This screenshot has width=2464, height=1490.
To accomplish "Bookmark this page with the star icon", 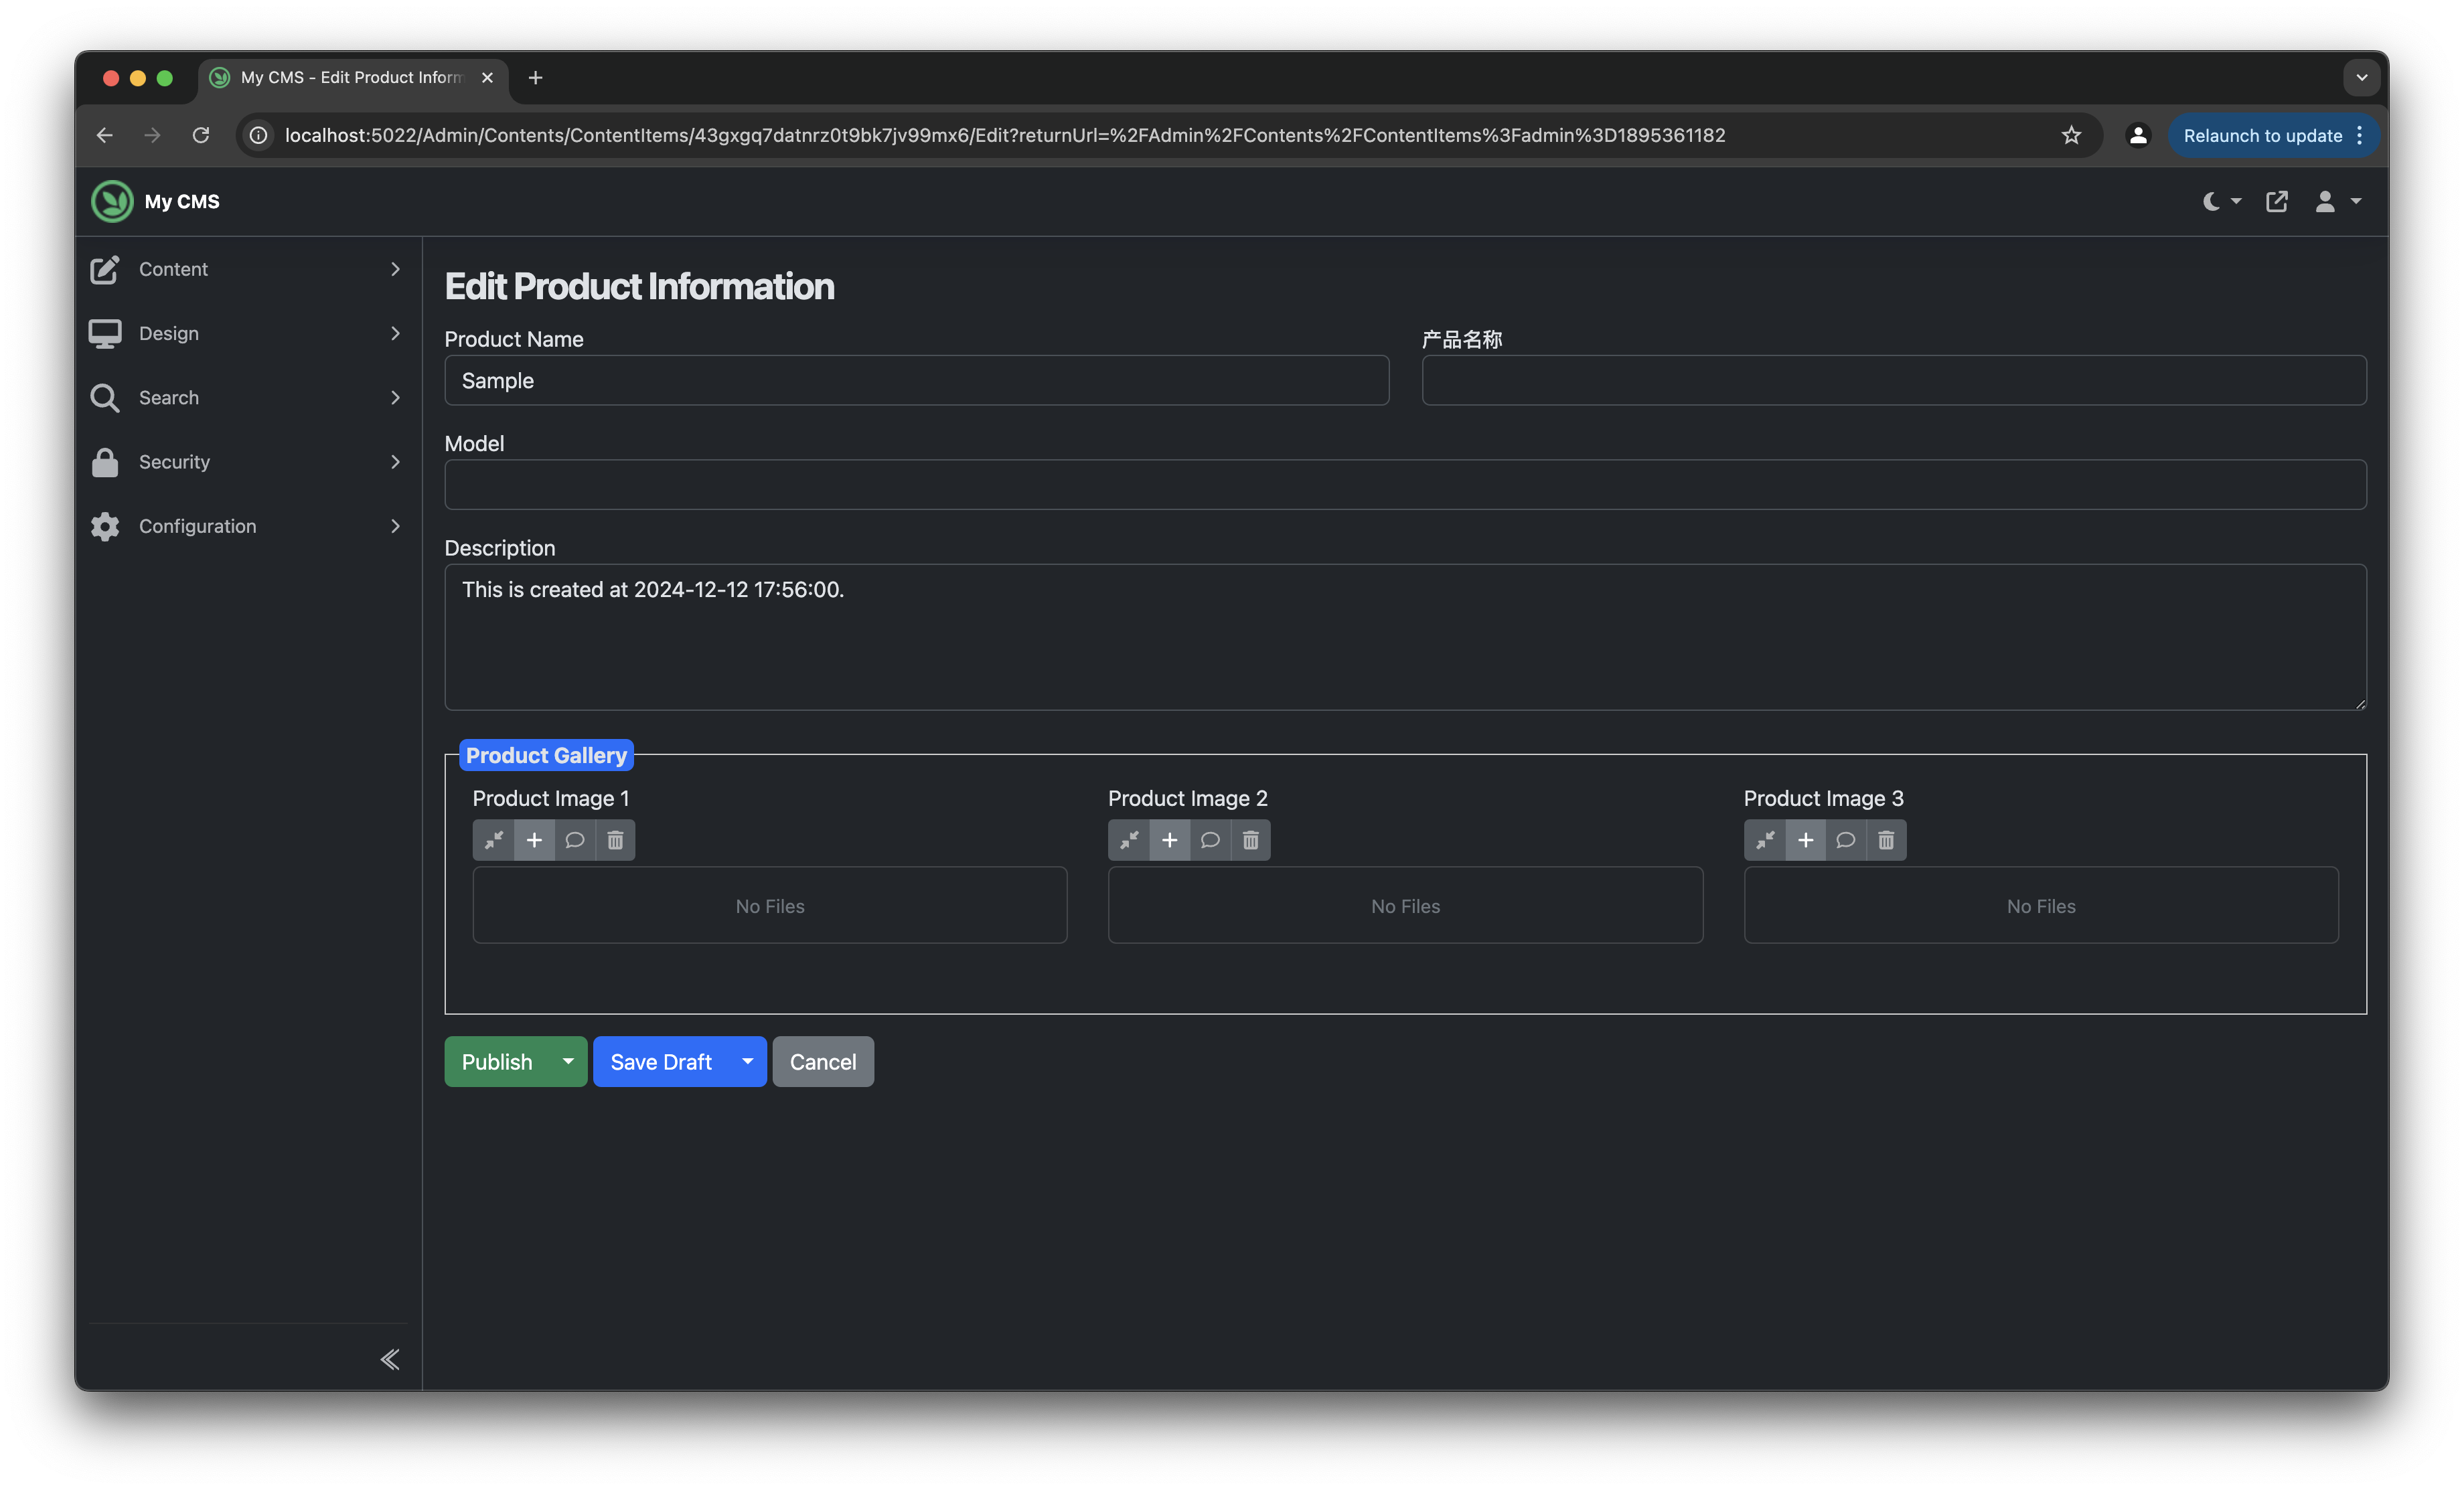I will 2071,135.
